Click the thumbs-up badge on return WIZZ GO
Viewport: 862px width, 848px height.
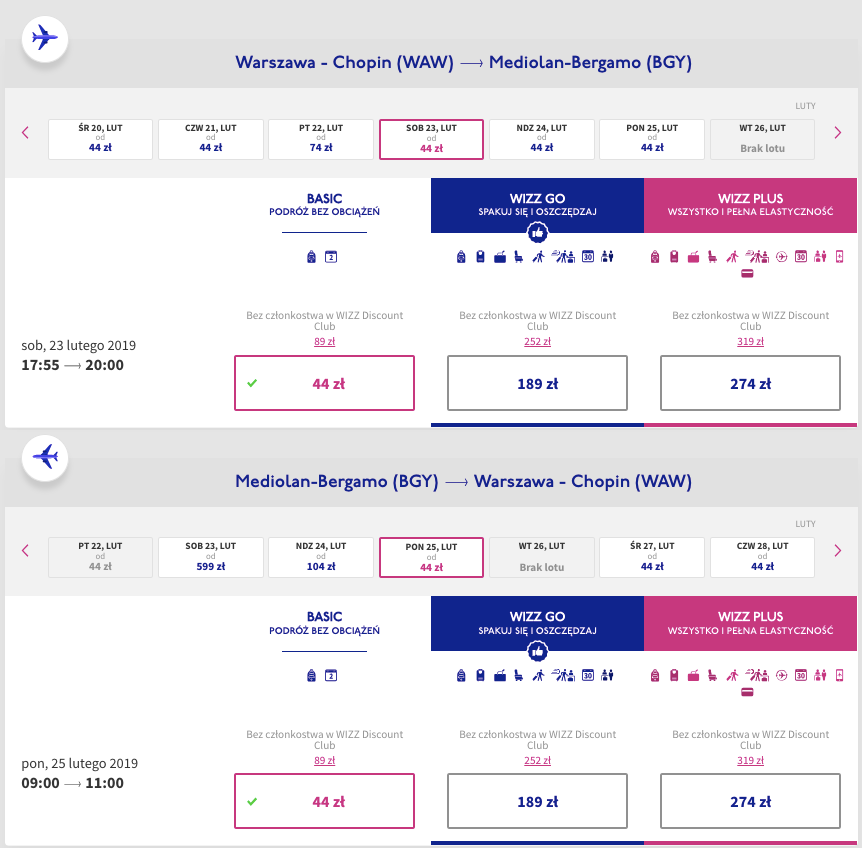(x=538, y=652)
